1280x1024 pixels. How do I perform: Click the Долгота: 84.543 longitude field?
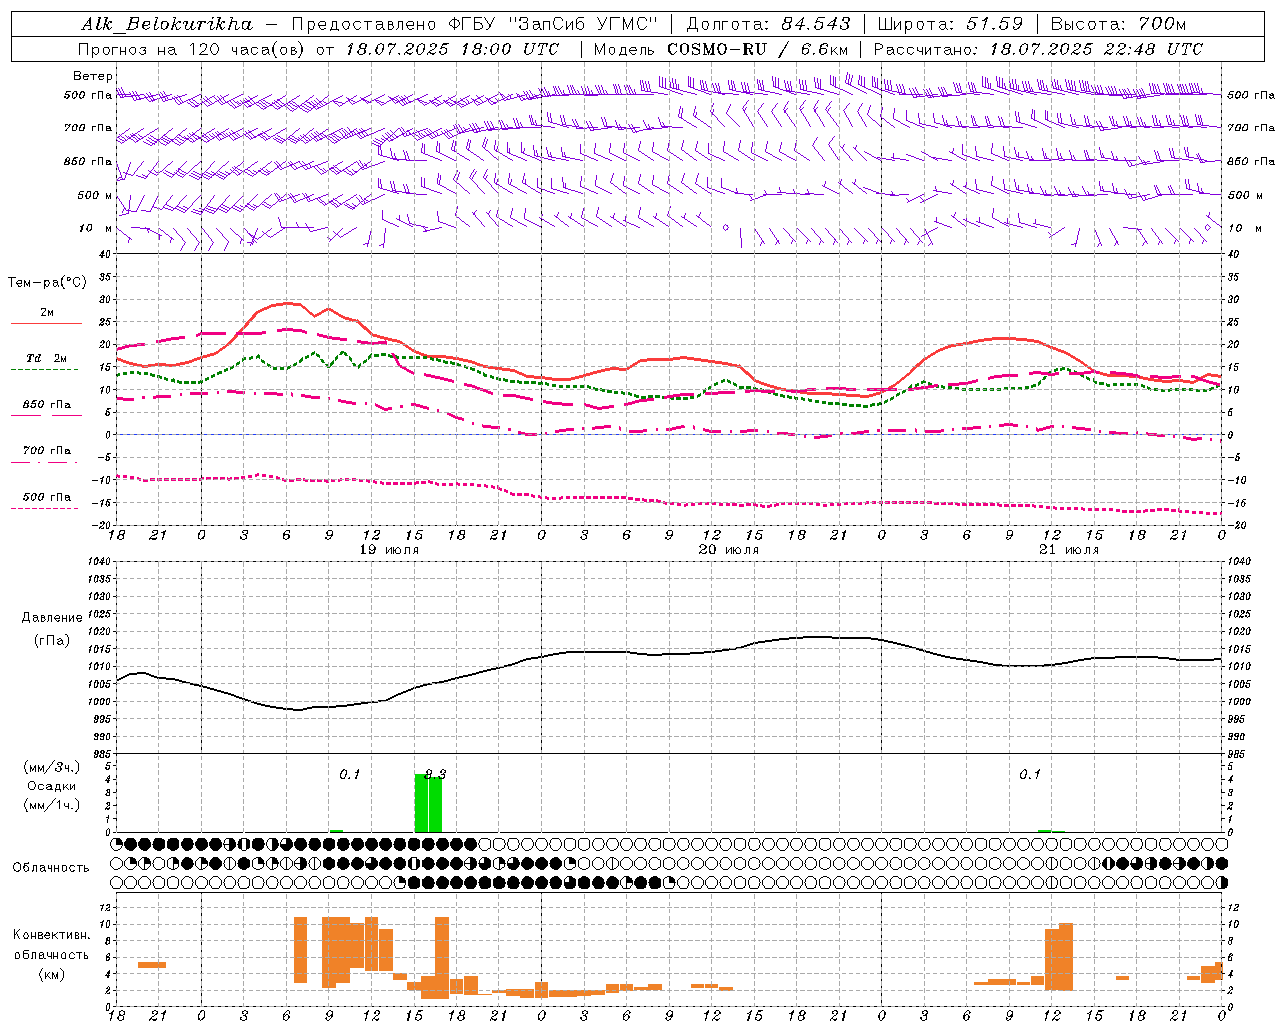click(768, 24)
